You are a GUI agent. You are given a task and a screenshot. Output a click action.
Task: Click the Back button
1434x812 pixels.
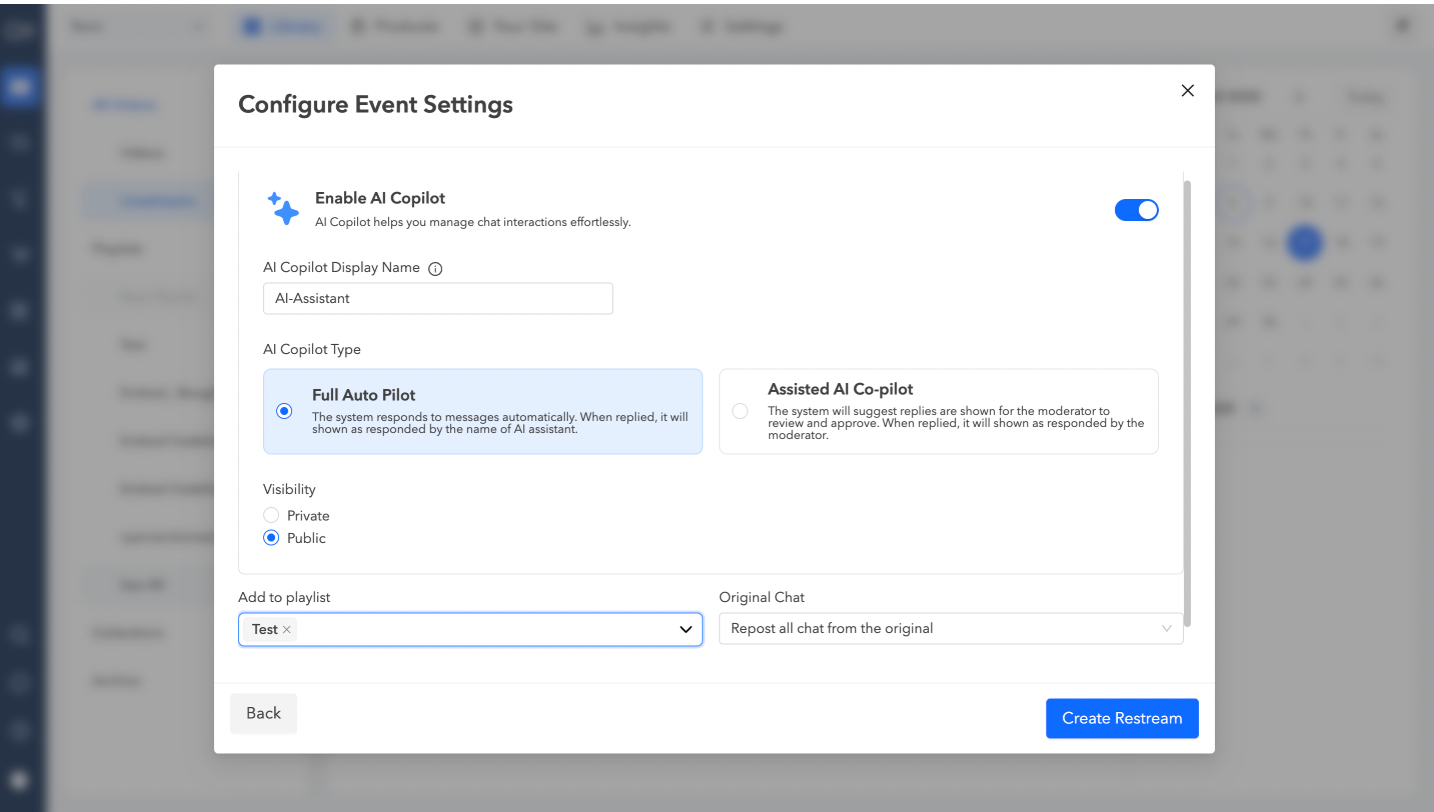pyautogui.click(x=263, y=713)
